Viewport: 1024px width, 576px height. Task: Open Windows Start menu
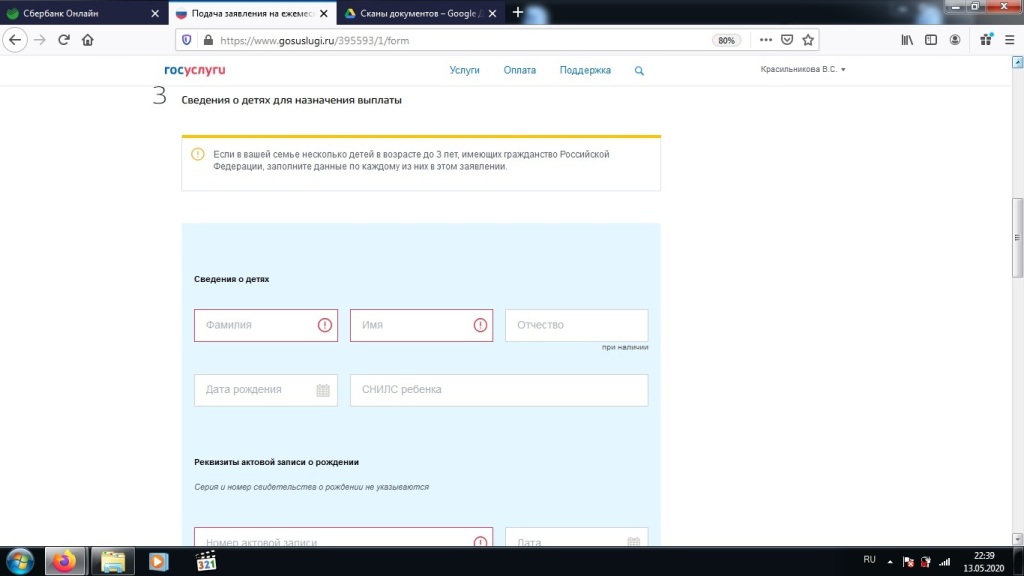tap(20, 560)
